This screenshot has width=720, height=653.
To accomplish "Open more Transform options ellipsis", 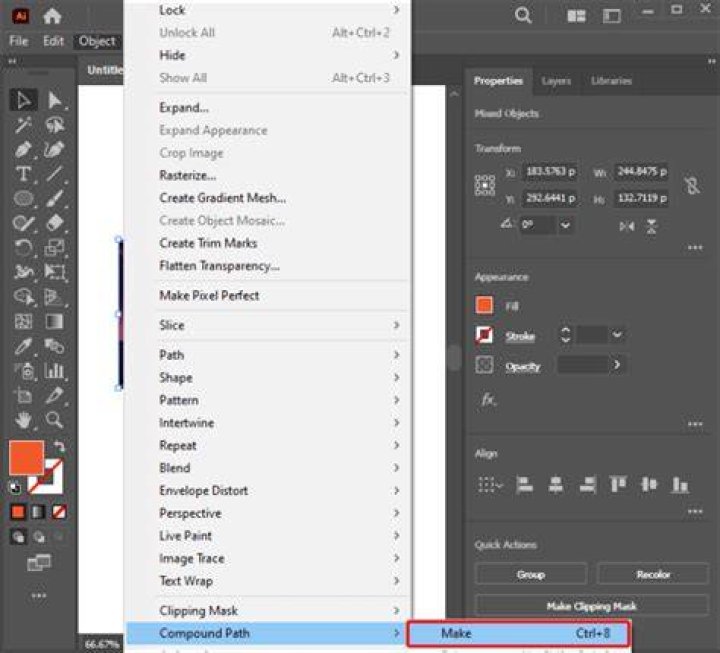I will [x=695, y=248].
